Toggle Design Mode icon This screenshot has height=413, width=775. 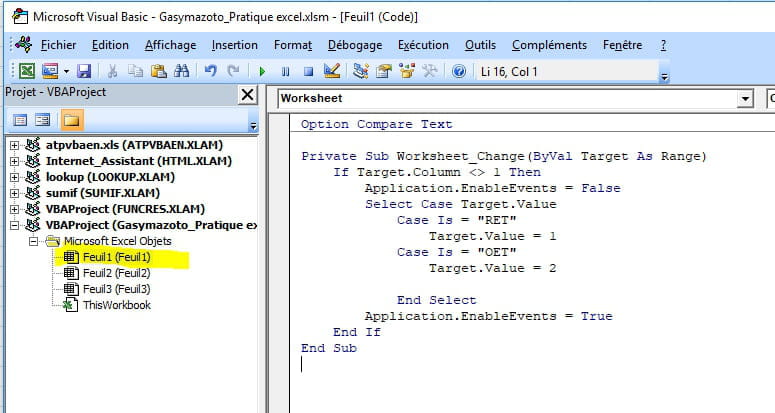pyautogui.click(x=332, y=71)
